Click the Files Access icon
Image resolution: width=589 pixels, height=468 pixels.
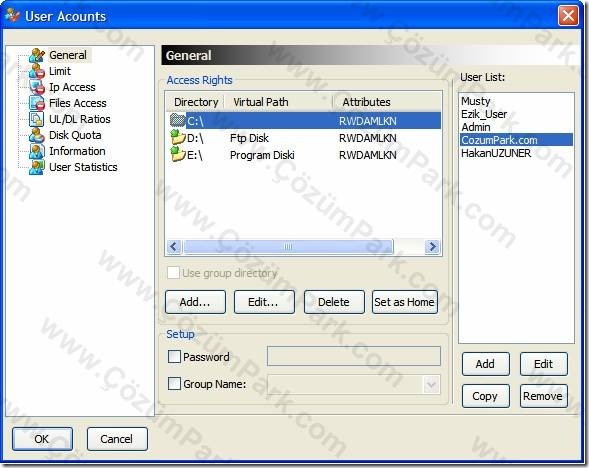point(36,103)
